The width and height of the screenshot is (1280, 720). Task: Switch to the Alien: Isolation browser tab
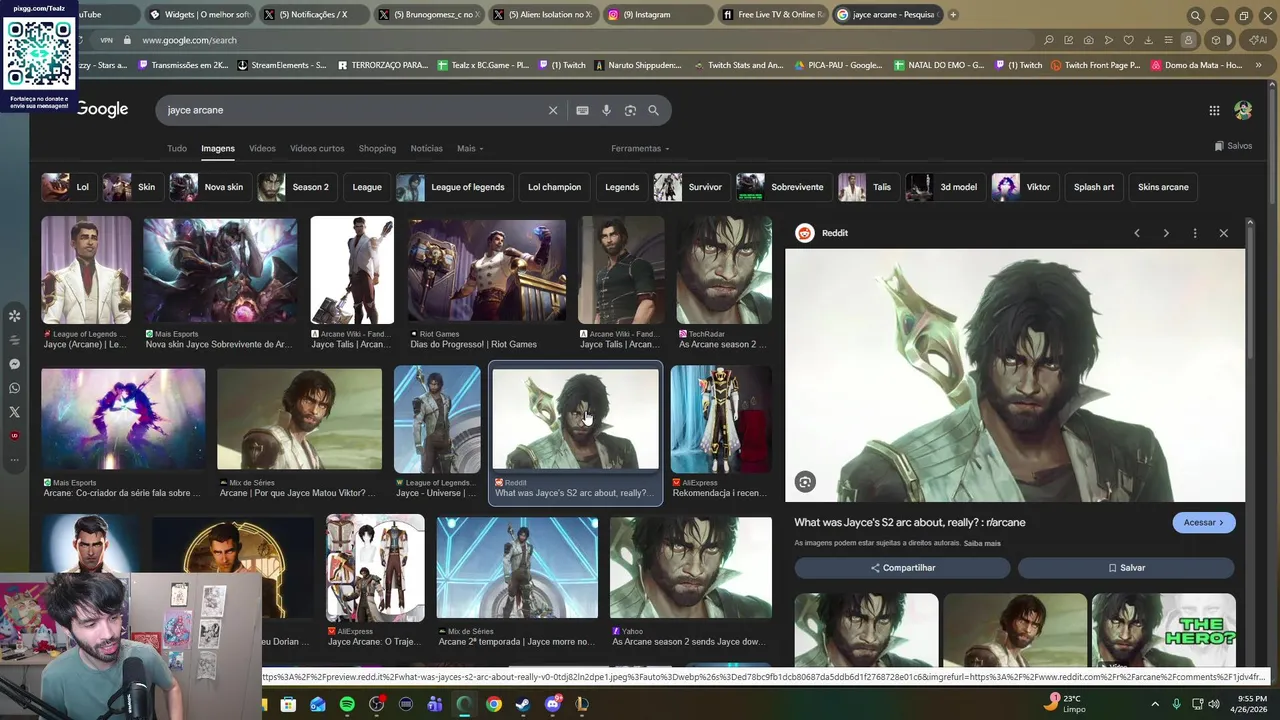(542, 15)
